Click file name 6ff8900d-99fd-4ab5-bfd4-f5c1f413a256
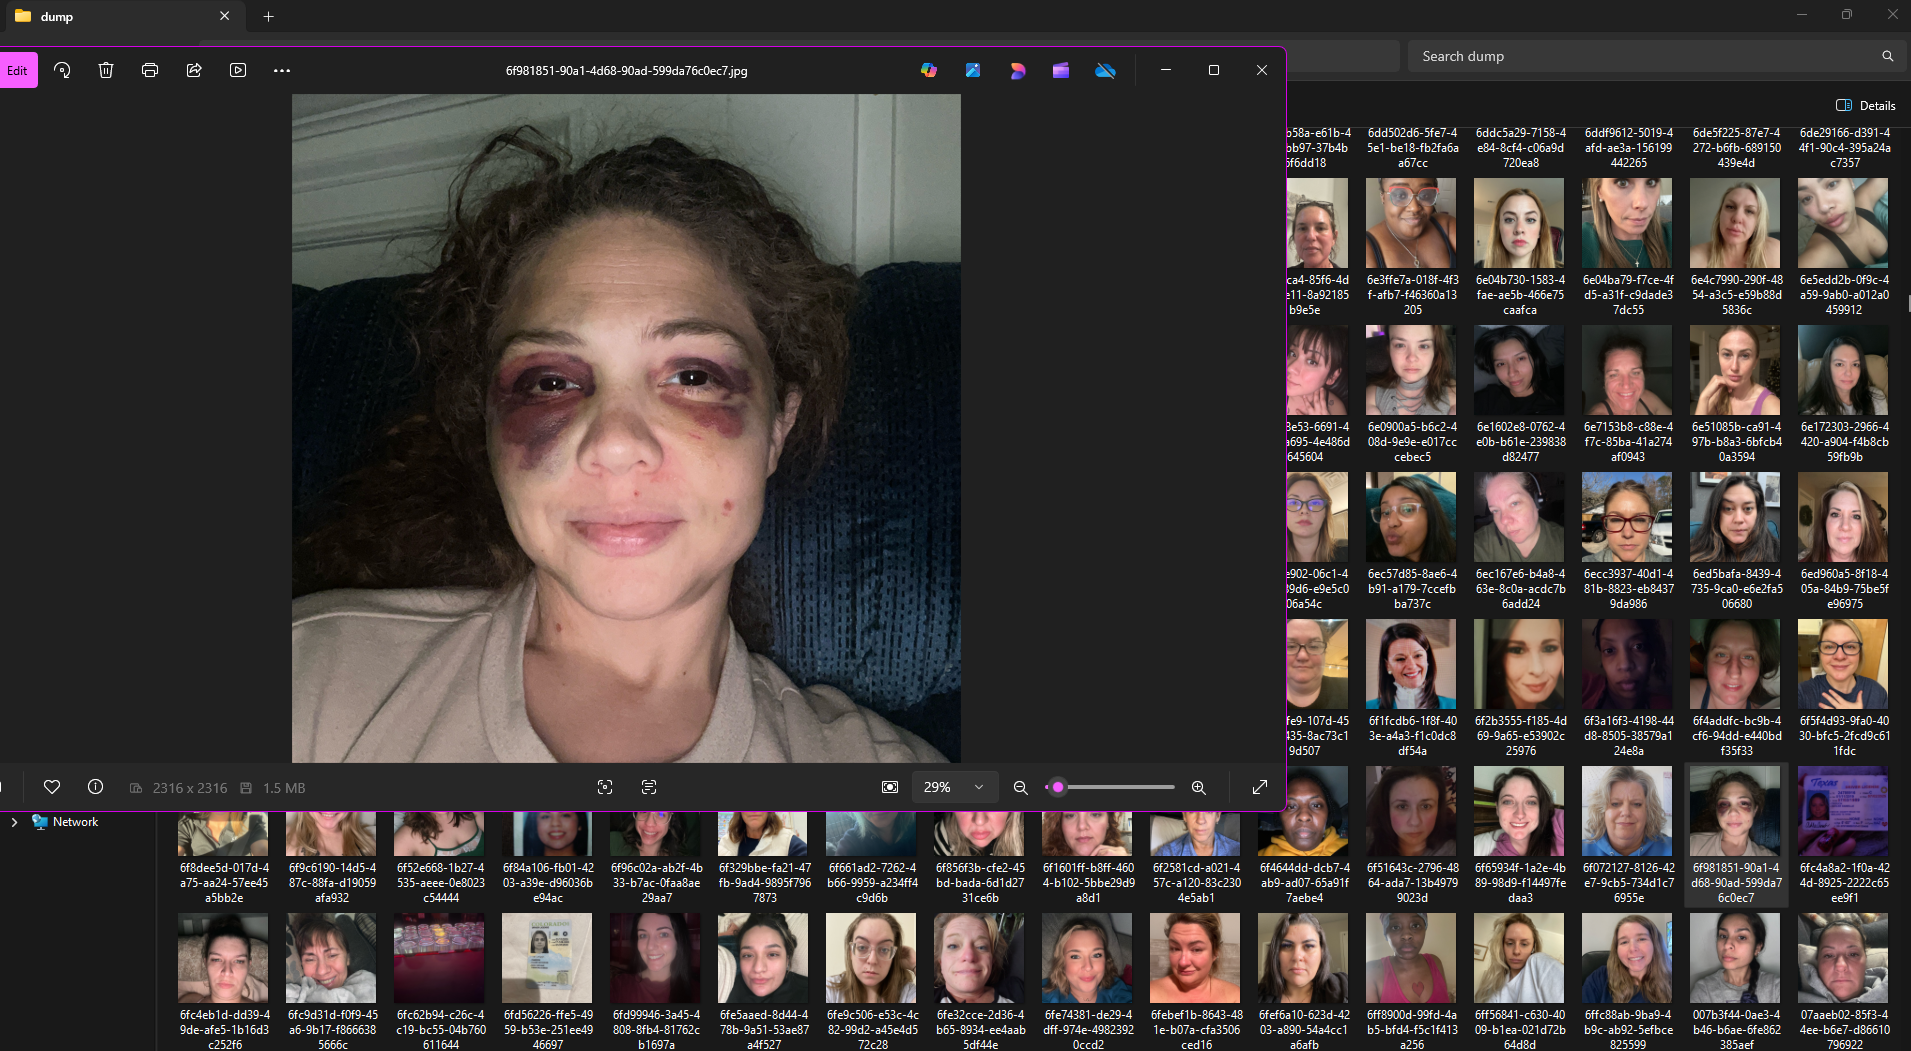The height and width of the screenshot is (1051, 1911). pyautogui.click(x=1412, y=1029)
